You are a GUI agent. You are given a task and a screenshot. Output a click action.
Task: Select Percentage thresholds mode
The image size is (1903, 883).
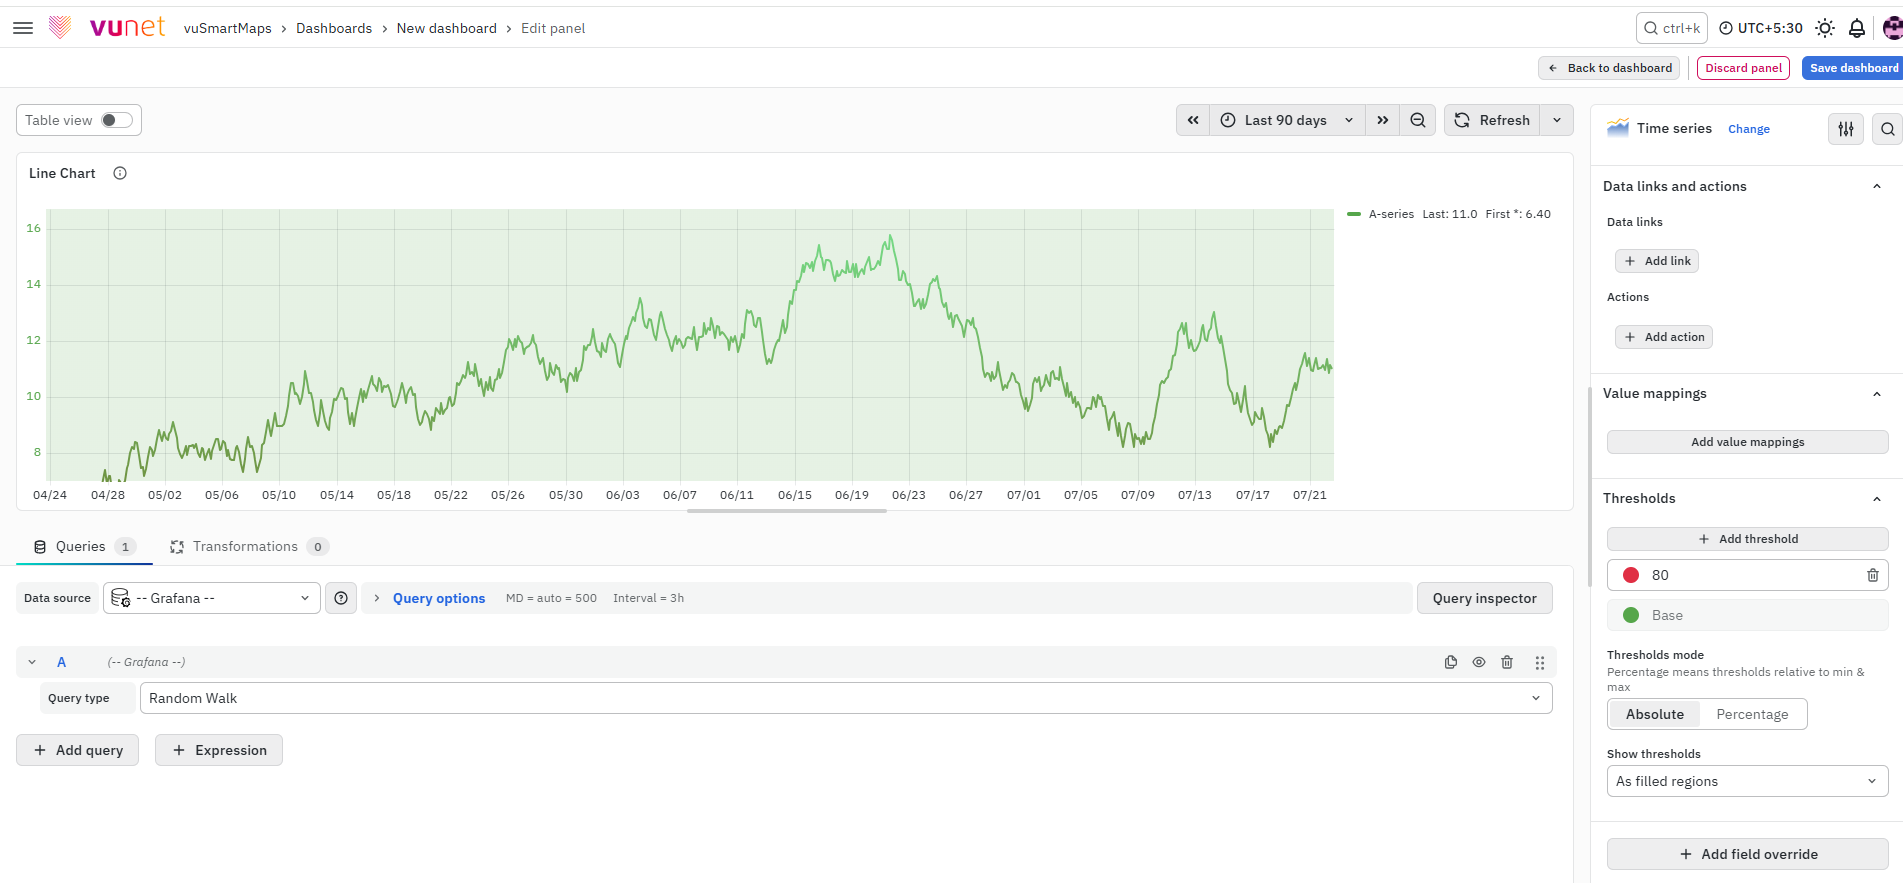[1752, 714]
